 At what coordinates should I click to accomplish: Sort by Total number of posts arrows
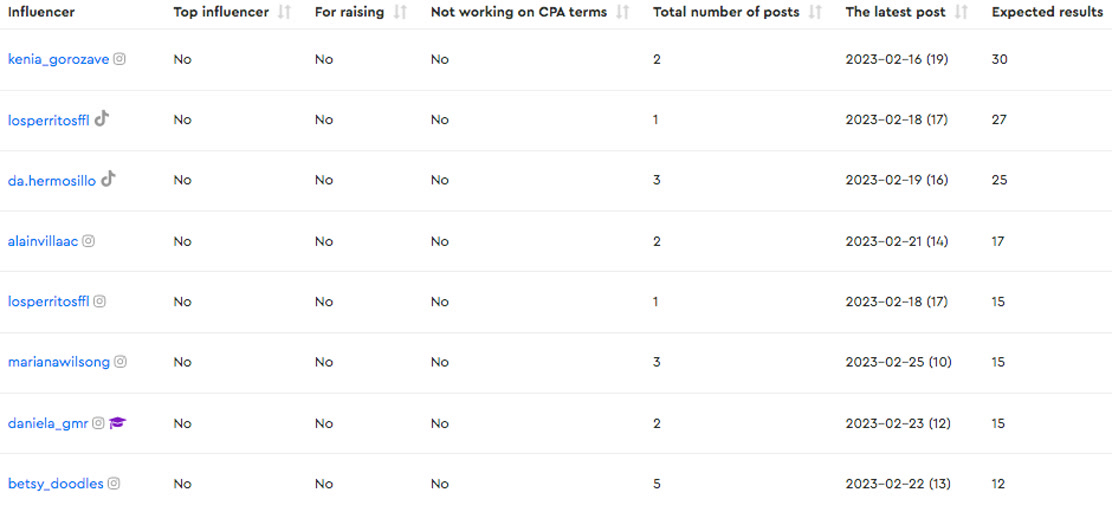816,12
